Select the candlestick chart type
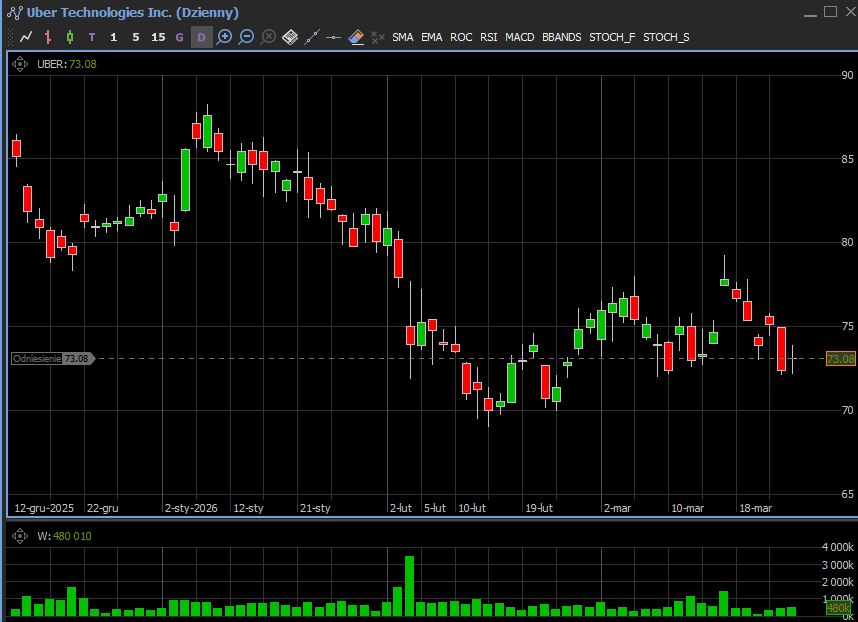 tap(70, 37)
